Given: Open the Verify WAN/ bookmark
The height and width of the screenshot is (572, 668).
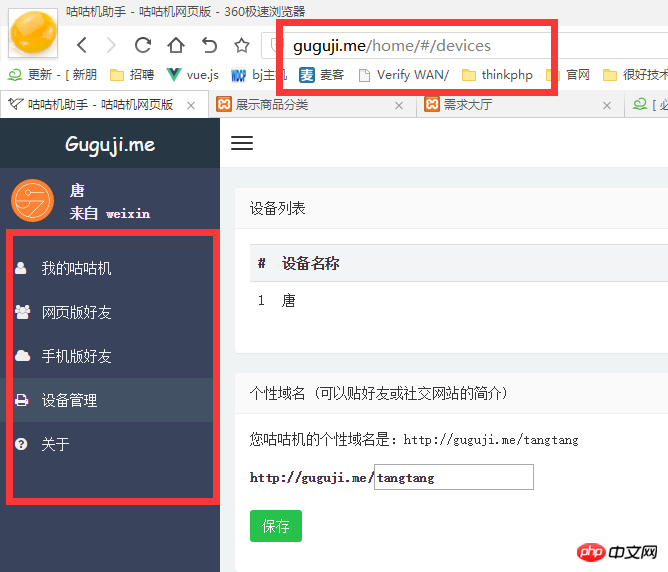Looking at the screenshot, I should click(x=404, y=75).
